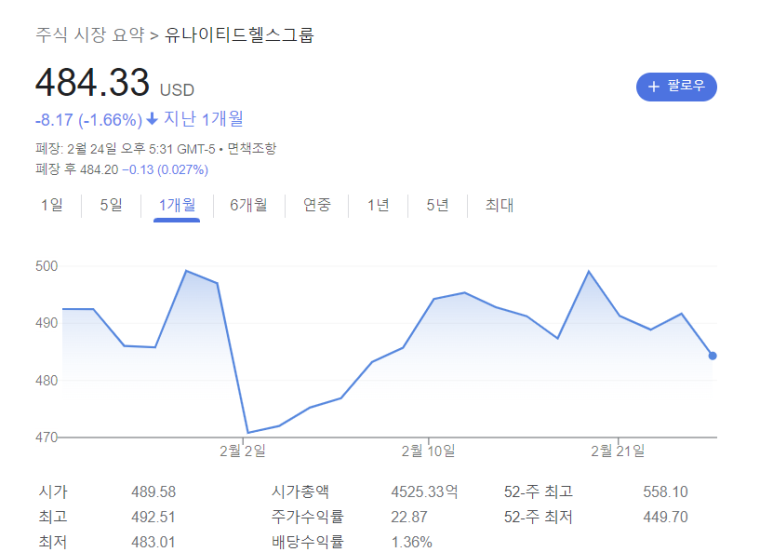Click the 2월 10일 axis date label
The width and height of the screenshot is (773, 552).
coord(428,450)
